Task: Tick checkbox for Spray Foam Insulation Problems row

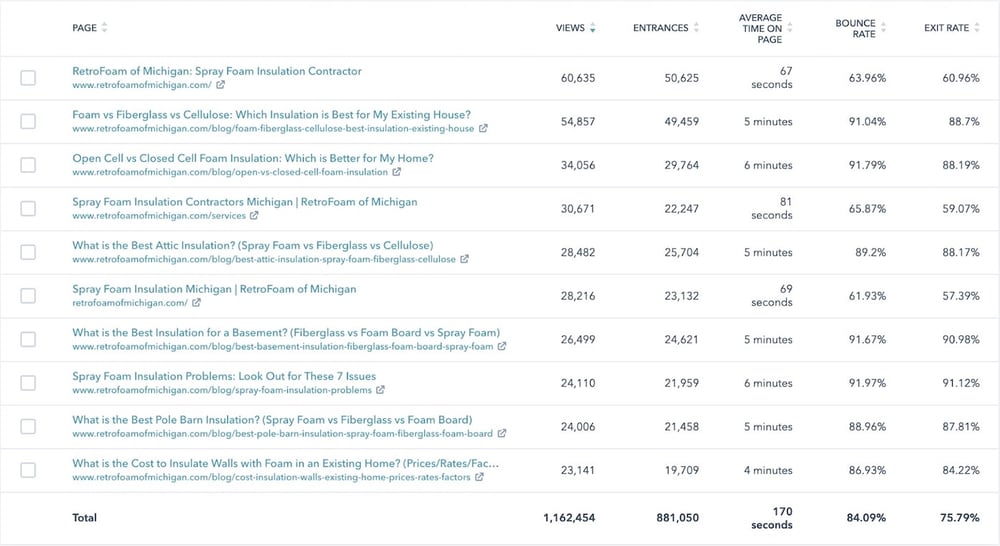Action: click(28, 383)
